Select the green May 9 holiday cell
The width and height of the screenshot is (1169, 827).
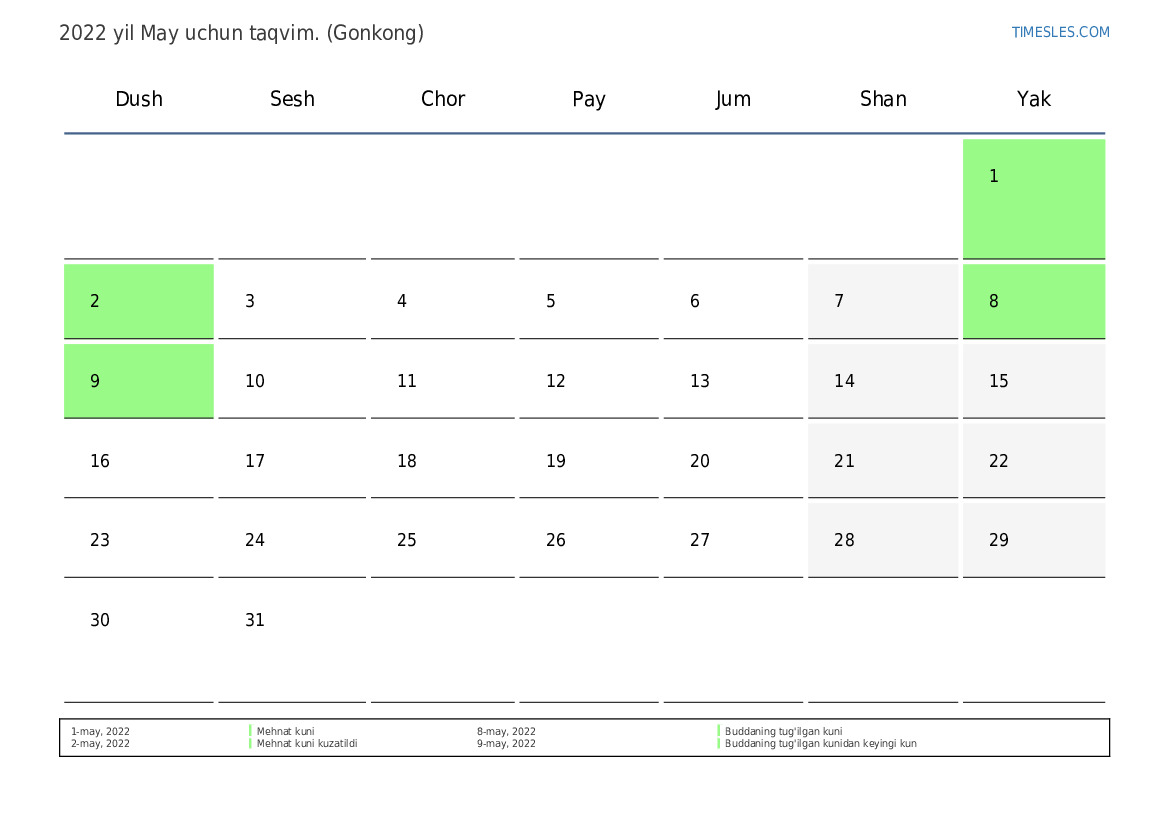pos(139,381)
